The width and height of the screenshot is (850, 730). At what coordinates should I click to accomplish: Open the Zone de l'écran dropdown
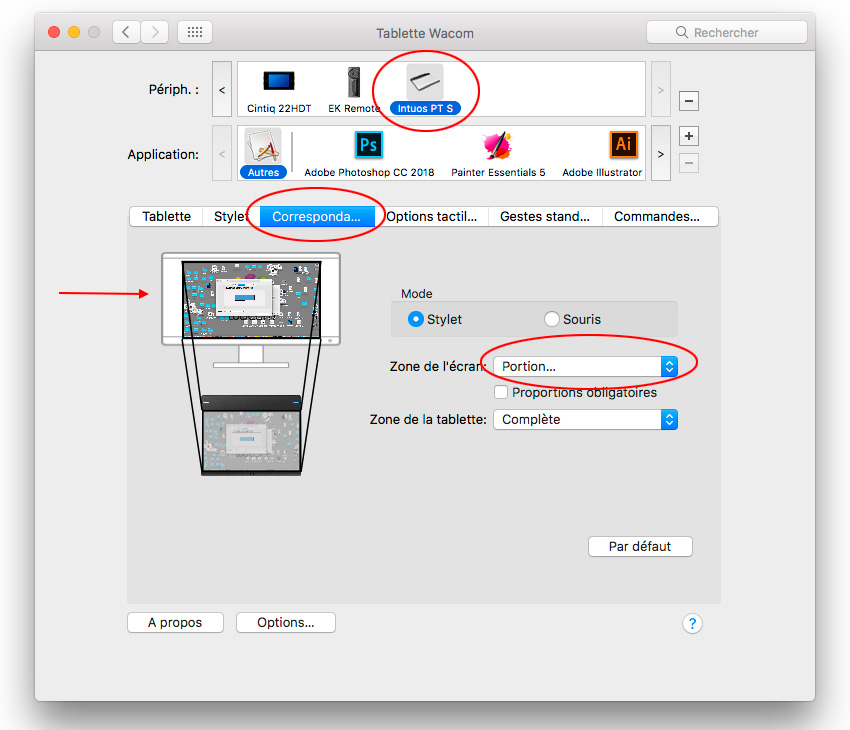(x=586, y=367)
